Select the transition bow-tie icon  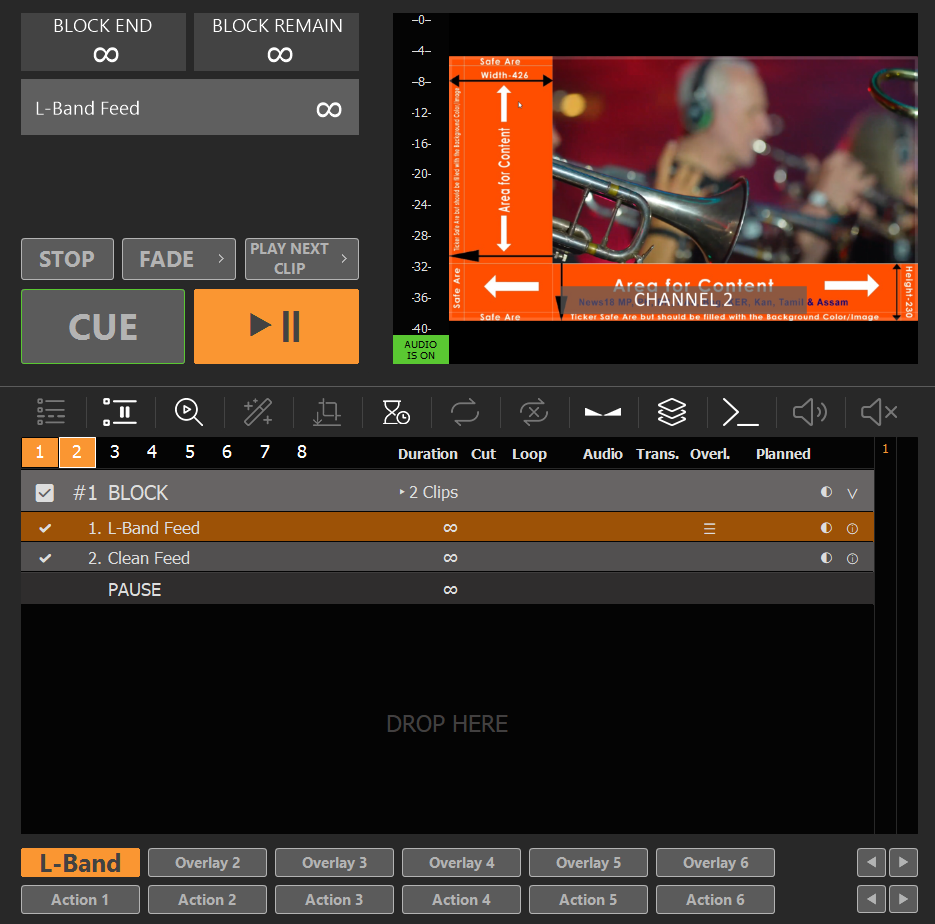click(x=603, y=412)
